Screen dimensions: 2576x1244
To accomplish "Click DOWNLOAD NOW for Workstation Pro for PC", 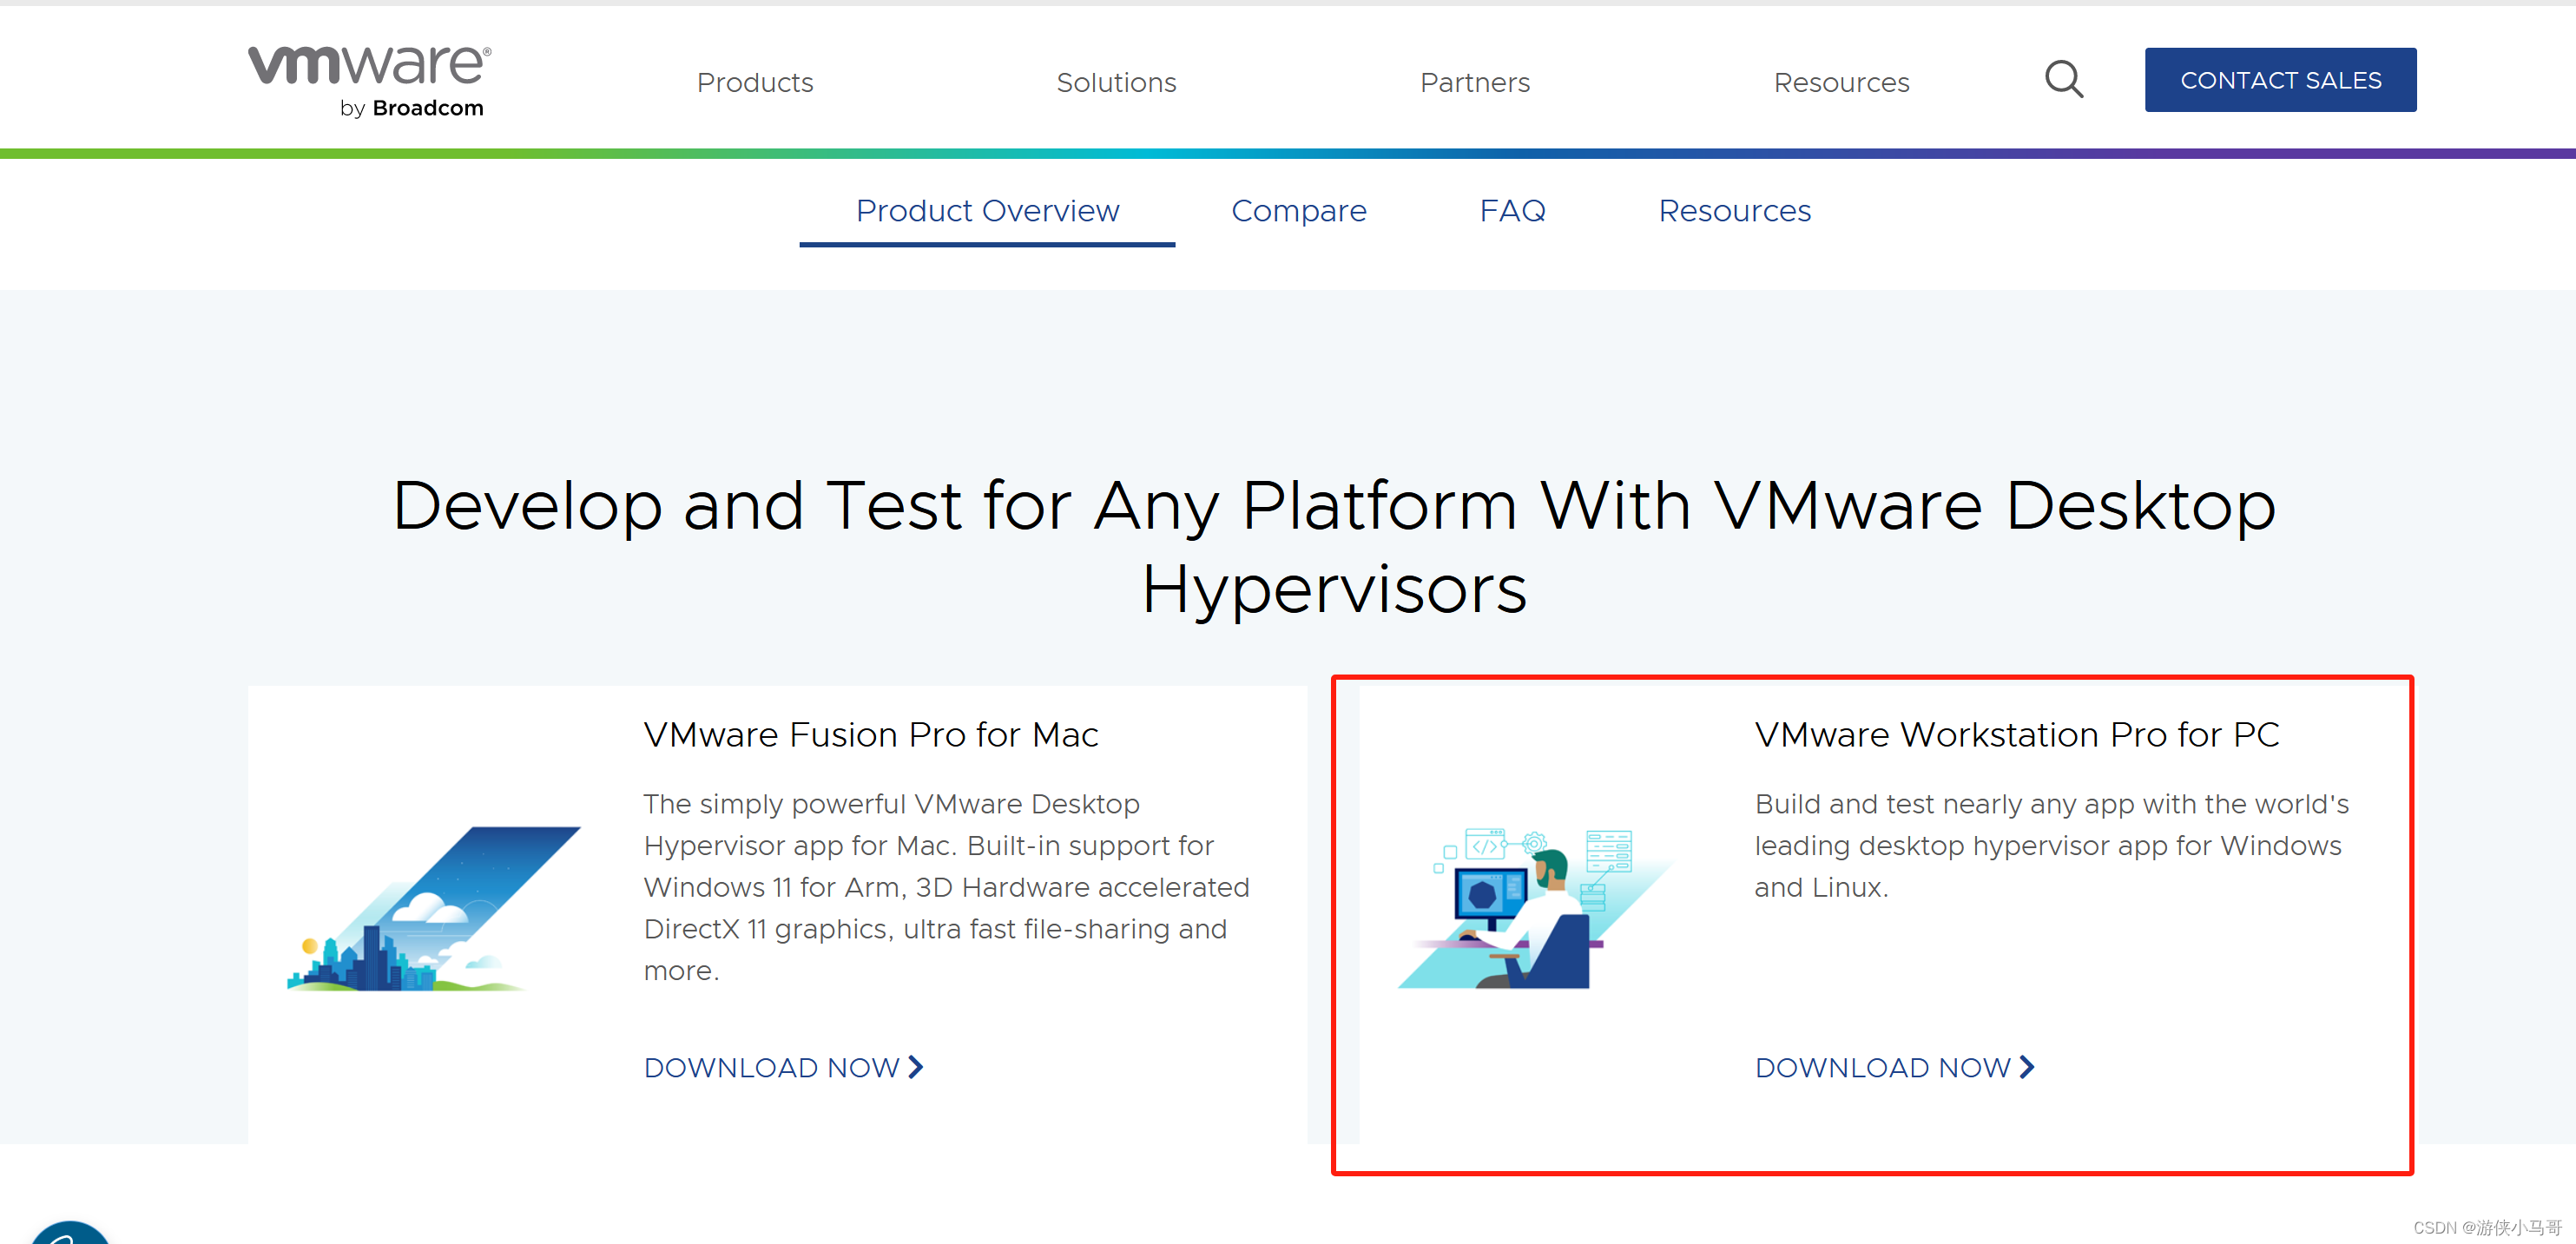I will (1882, 1067).
